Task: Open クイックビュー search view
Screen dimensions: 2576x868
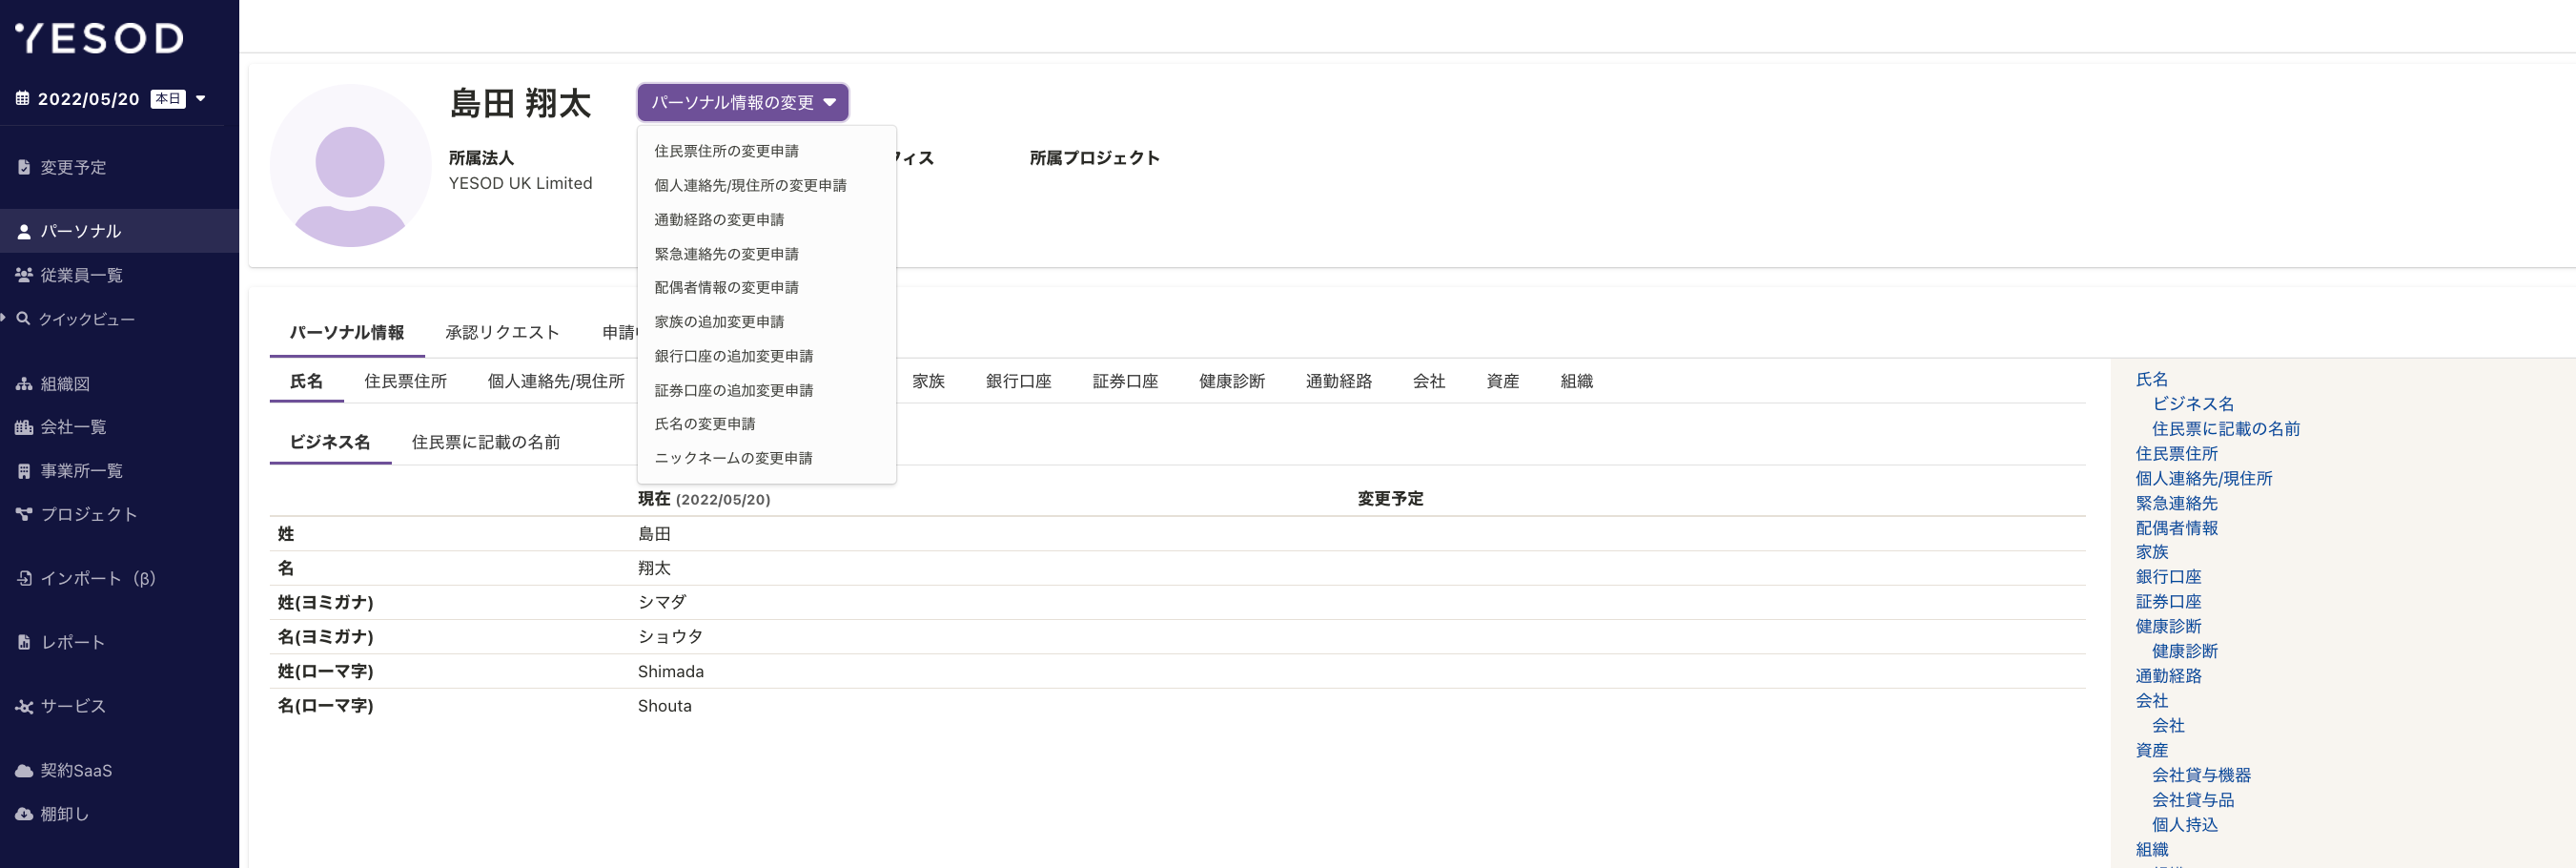Action: tap(87, 318)
